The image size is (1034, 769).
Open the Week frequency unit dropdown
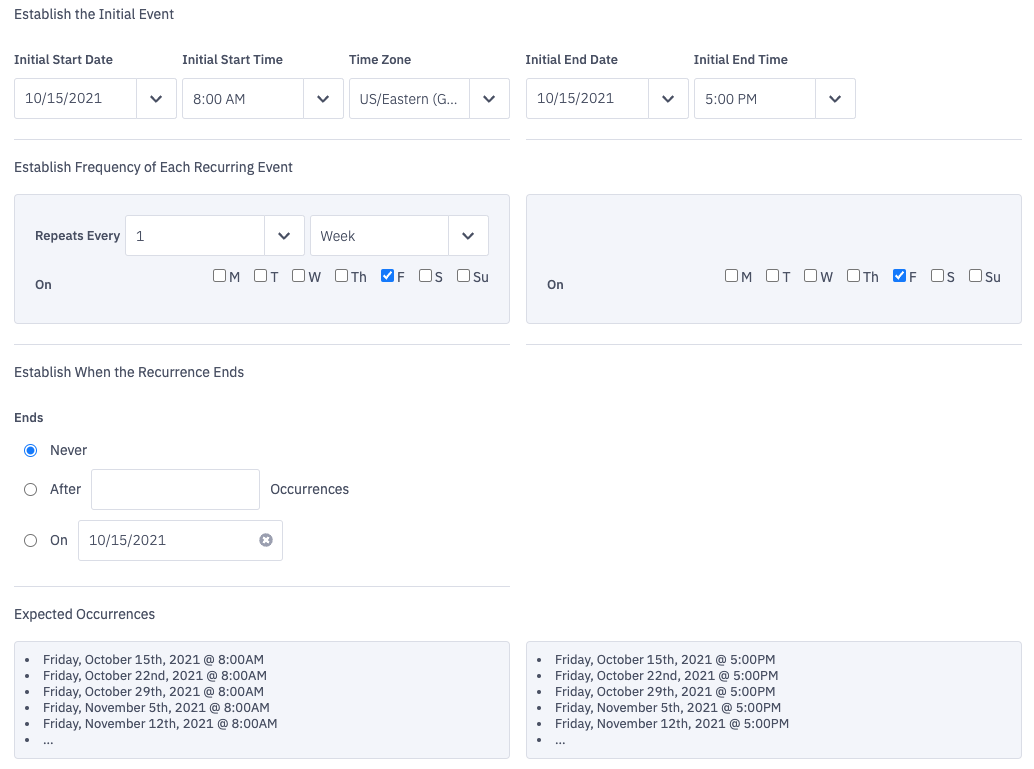pyautogui.click(x=468, y=236)
